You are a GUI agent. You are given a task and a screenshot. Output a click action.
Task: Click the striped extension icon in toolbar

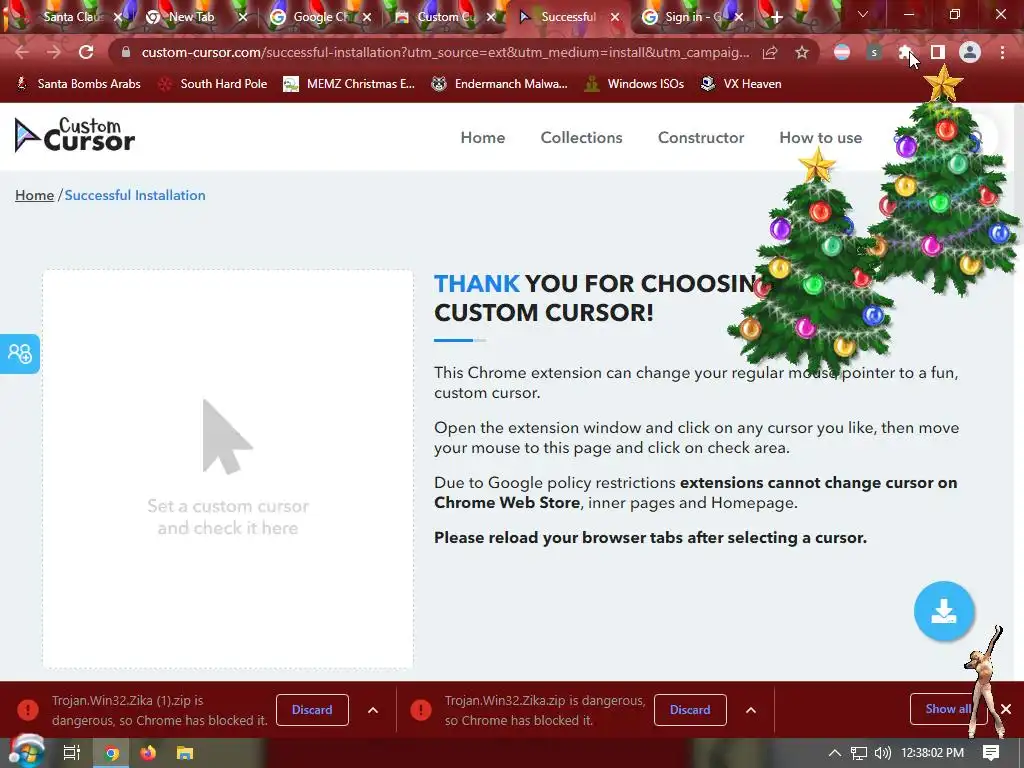click(x=842, y=52)
